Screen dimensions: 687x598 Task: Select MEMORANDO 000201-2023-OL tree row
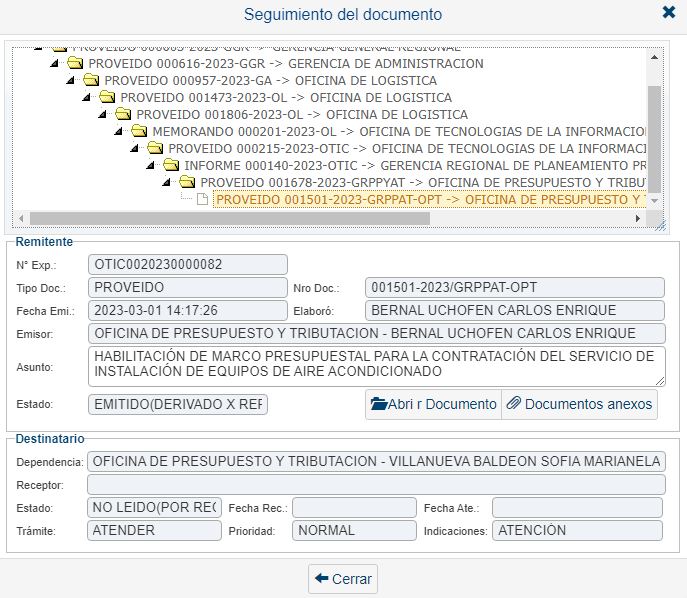pos(399,131)
